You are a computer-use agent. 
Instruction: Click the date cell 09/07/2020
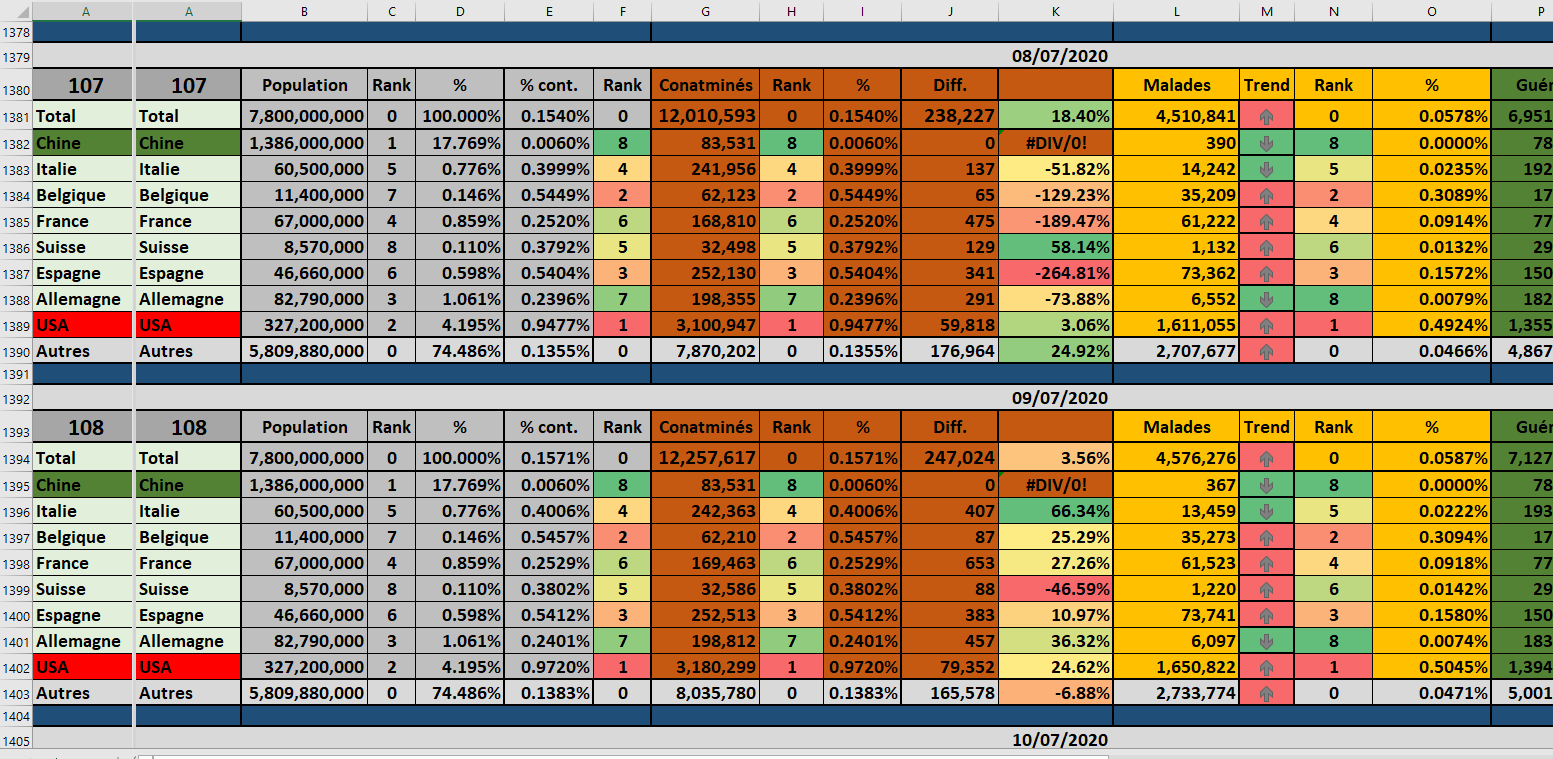tap(1060, 398)
